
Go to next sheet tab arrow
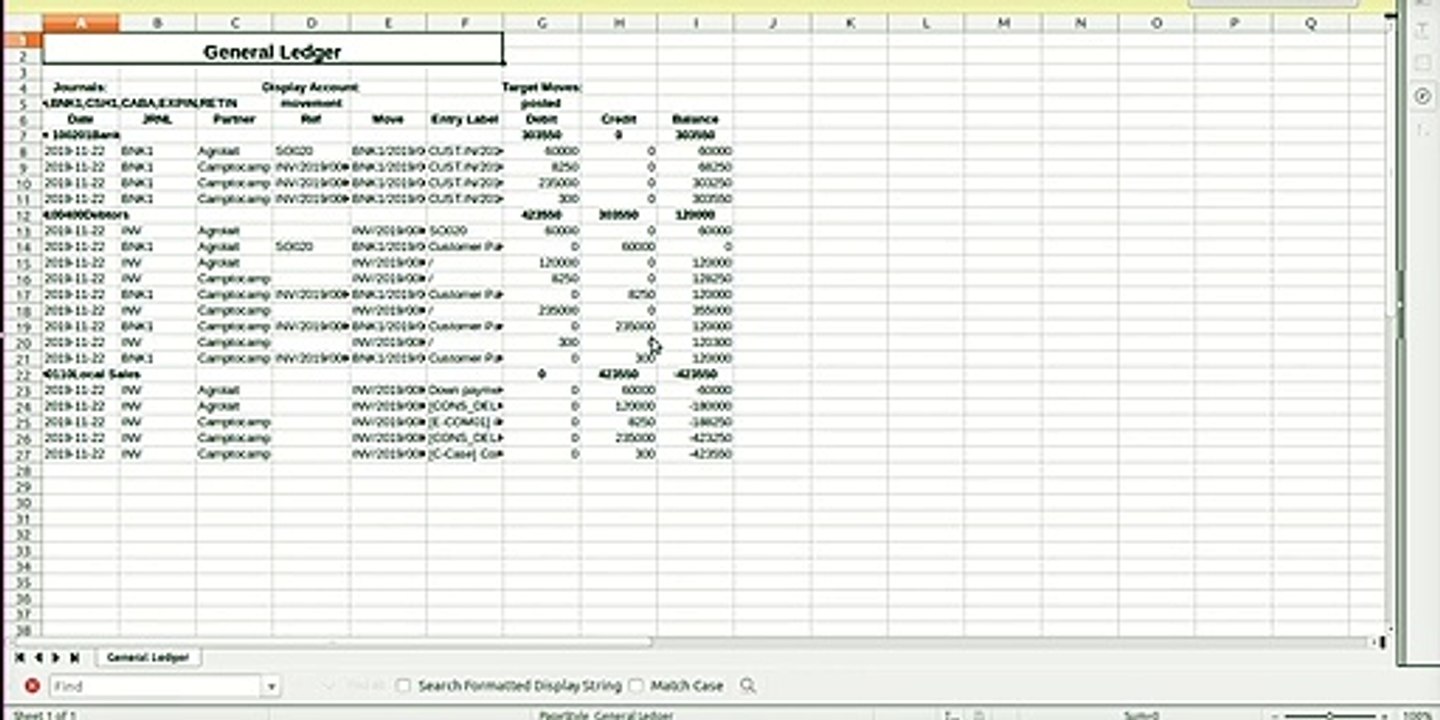tap(56, 657)
